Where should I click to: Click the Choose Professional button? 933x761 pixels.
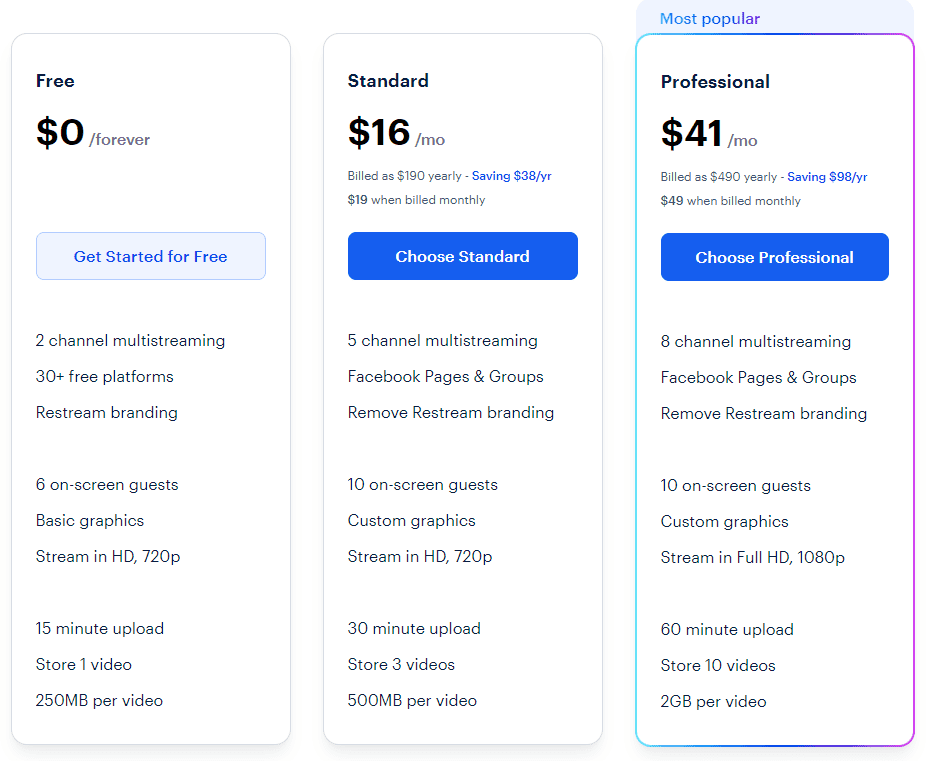pyautogui.click(x=774, y=257)
